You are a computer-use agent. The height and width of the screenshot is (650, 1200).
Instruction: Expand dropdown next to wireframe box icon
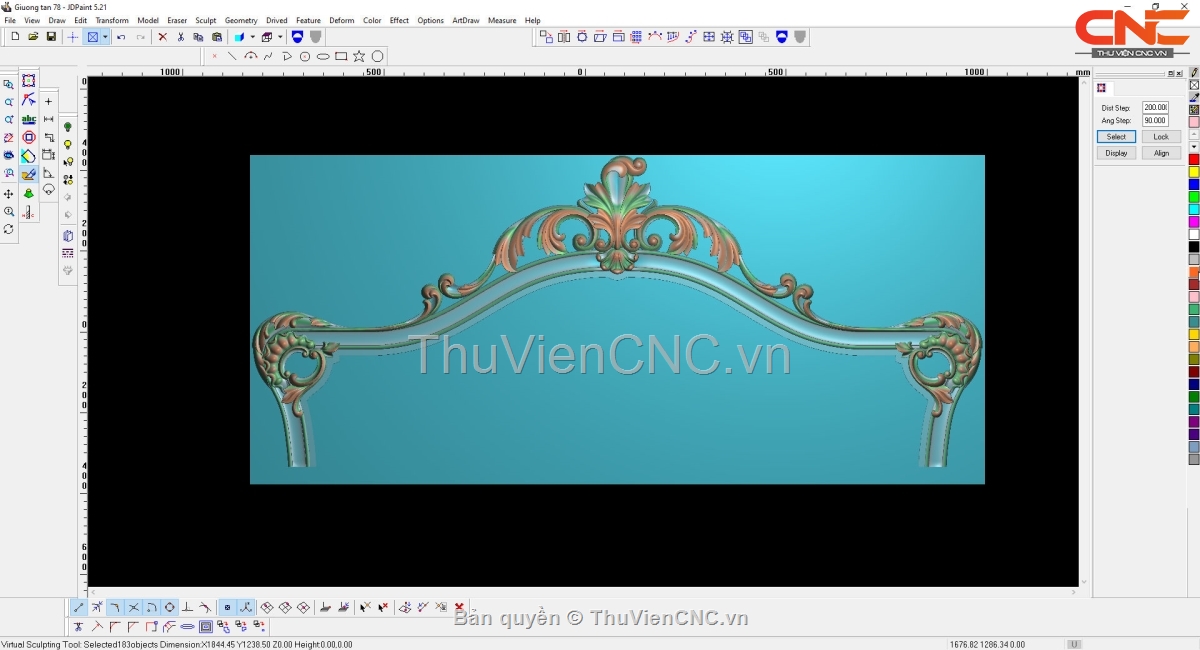(280, 37)
